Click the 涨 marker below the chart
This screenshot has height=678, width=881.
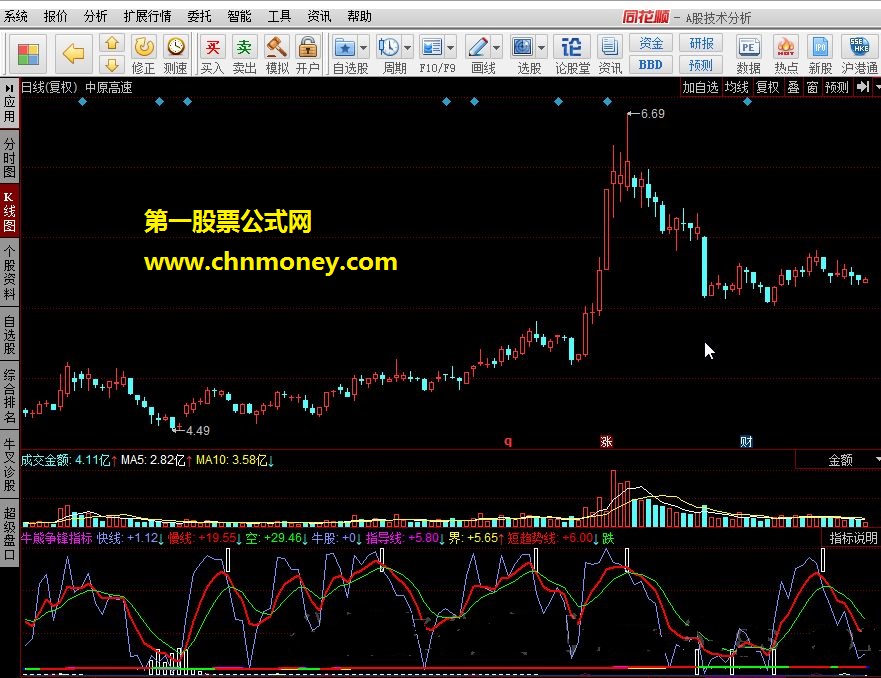pos(606,442)
